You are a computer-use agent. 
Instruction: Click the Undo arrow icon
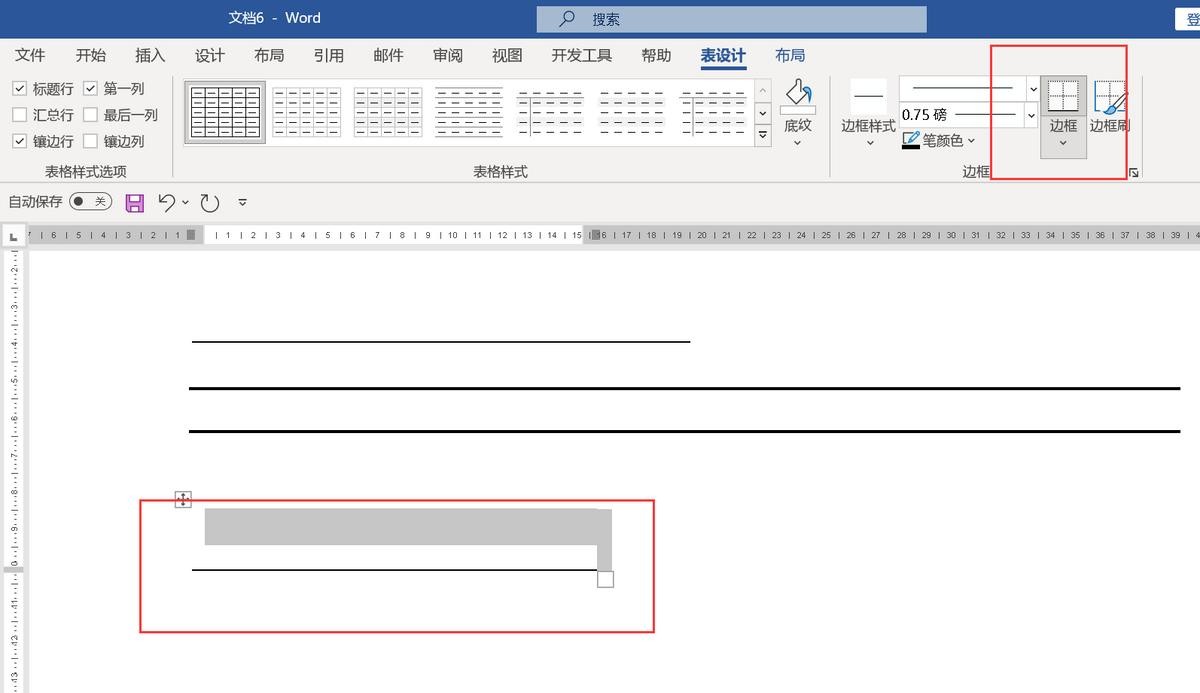(167, 203)
